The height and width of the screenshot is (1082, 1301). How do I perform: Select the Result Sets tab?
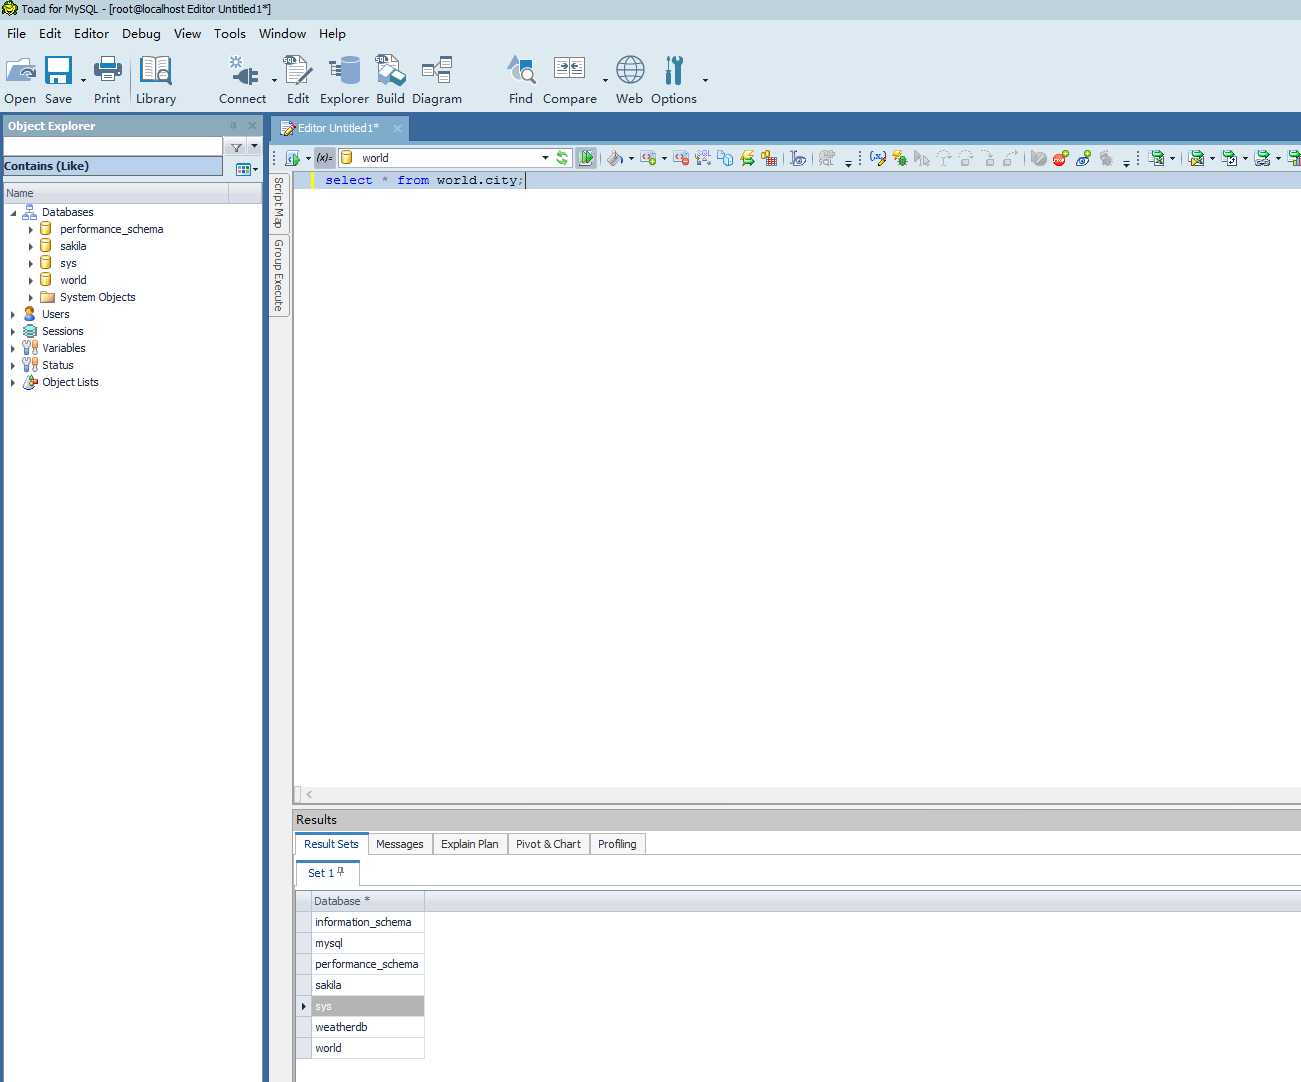pyautogui.click(x=331, y=844)
